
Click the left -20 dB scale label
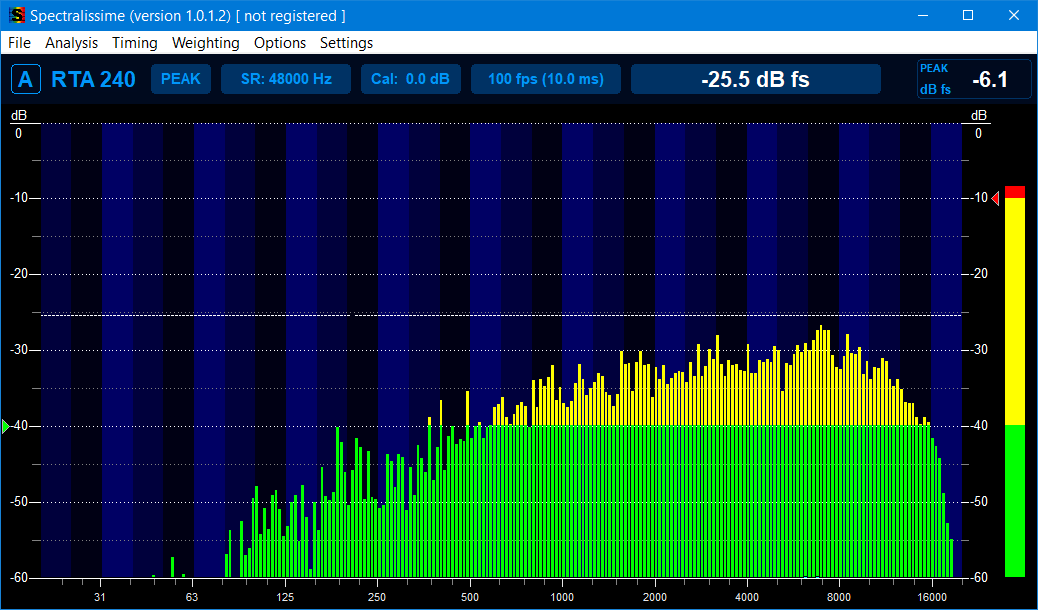(x=20, y=274)
